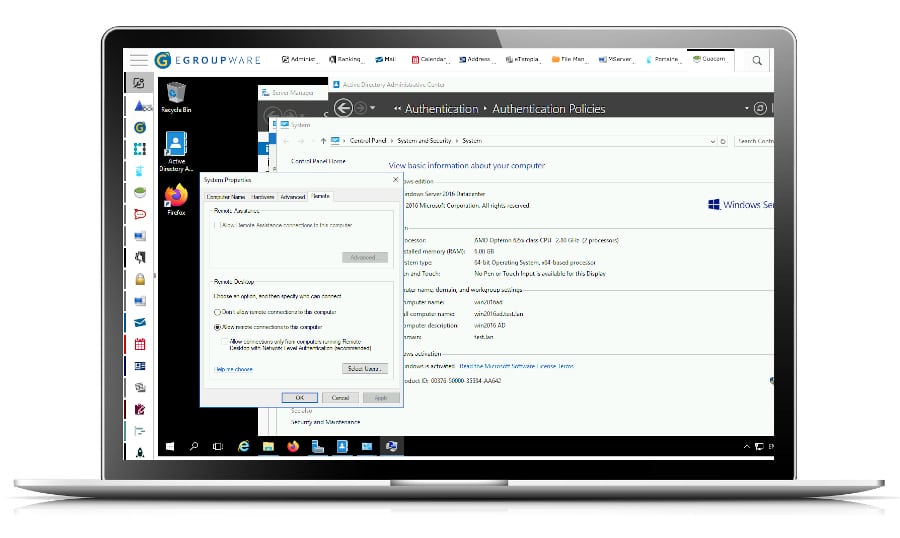The width and height of the screenshot is (900, 538).
Task: Open File Explorer from the taskbar
Action: point(268,446)
